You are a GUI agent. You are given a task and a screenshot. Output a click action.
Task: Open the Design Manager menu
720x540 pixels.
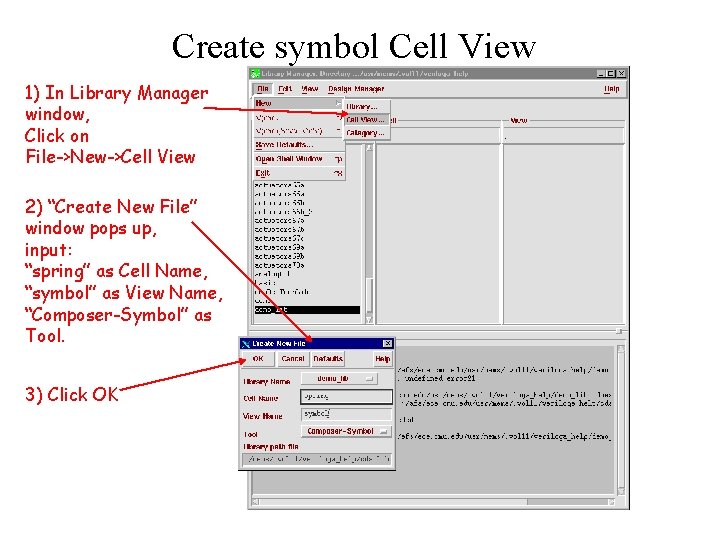[356, 89]
